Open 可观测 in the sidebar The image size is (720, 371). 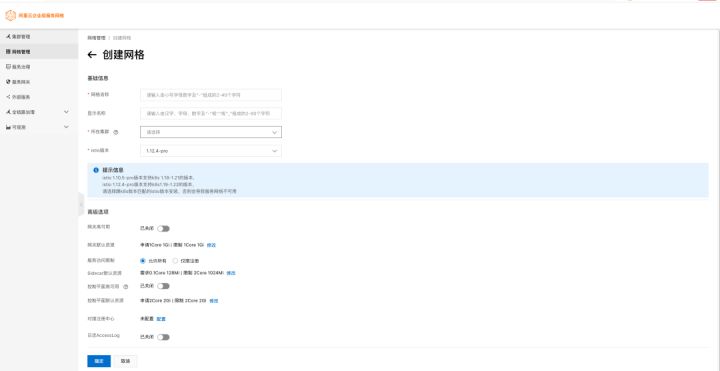39,127
